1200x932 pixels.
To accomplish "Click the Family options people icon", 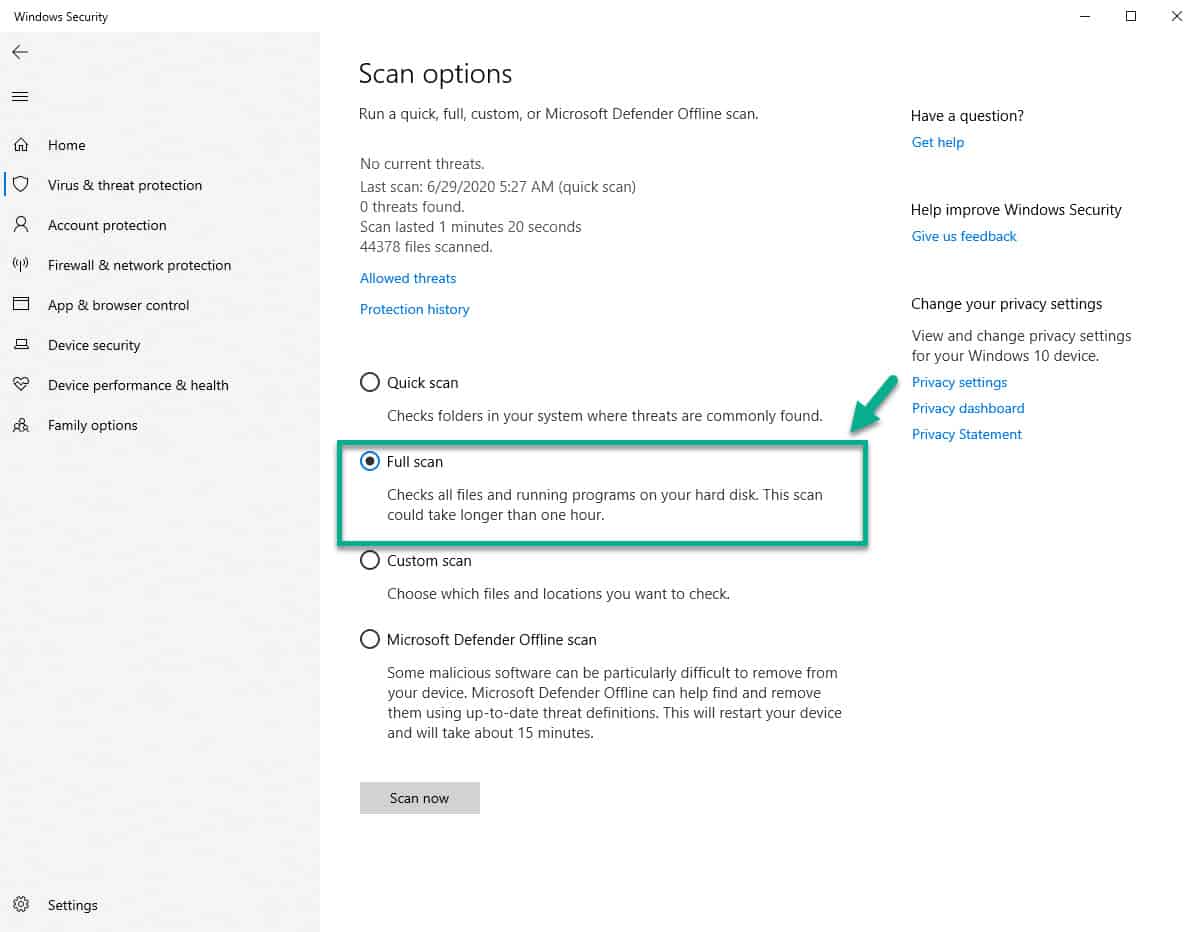I will [21, 425].
